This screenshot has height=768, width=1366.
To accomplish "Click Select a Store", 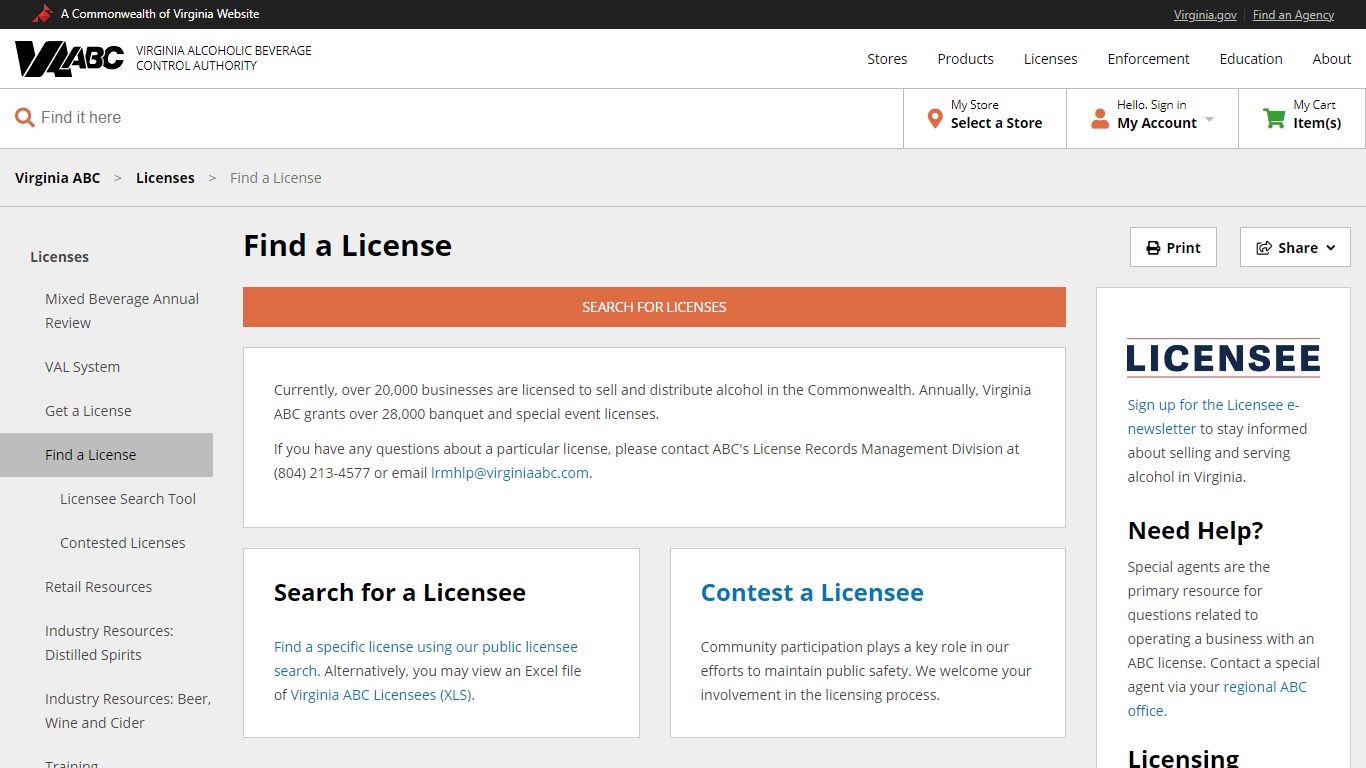I will coord(996,123).
